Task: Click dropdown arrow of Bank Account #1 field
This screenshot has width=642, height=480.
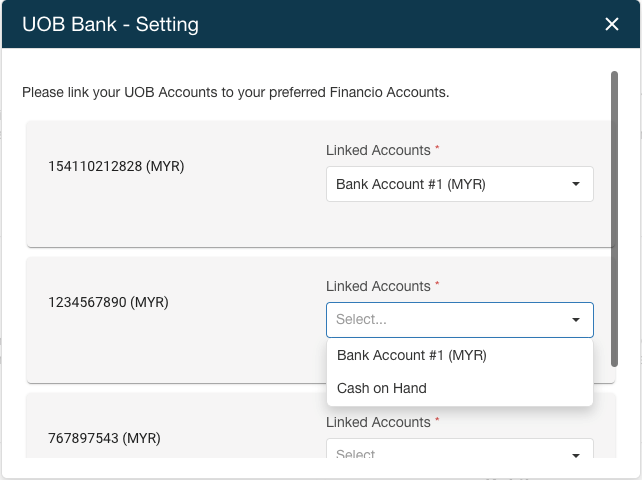Action: click(x=576, y=184)
